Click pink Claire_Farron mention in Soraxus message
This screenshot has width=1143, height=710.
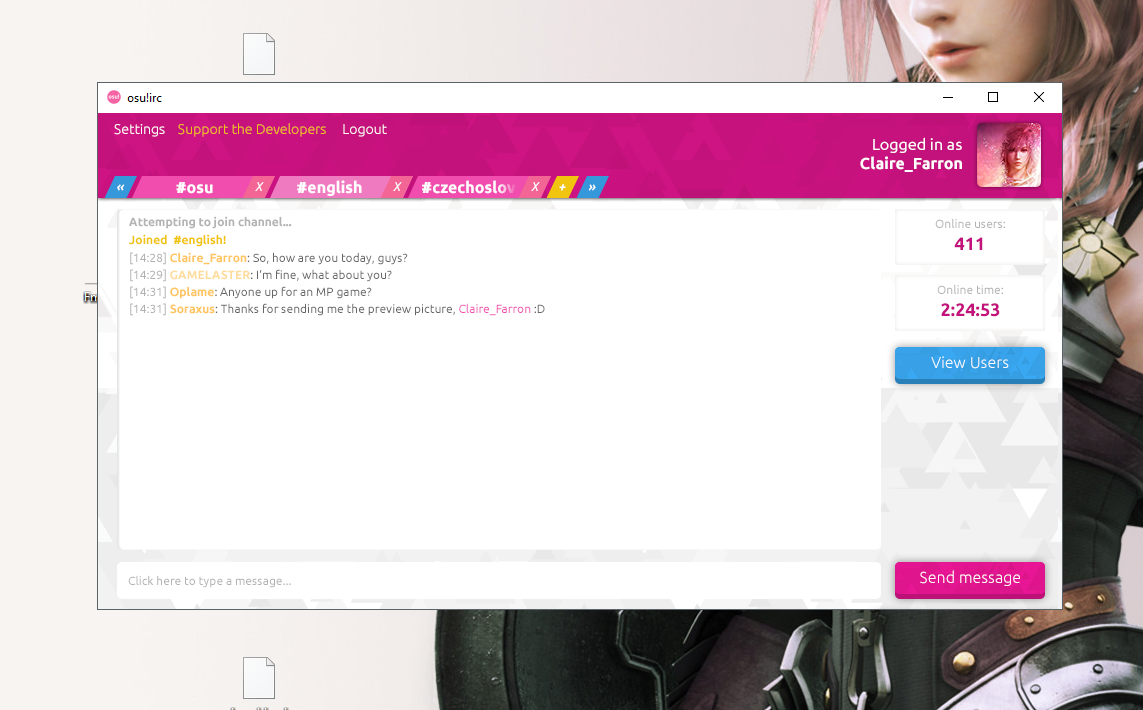pyautogui.click(x=494, y=309)
